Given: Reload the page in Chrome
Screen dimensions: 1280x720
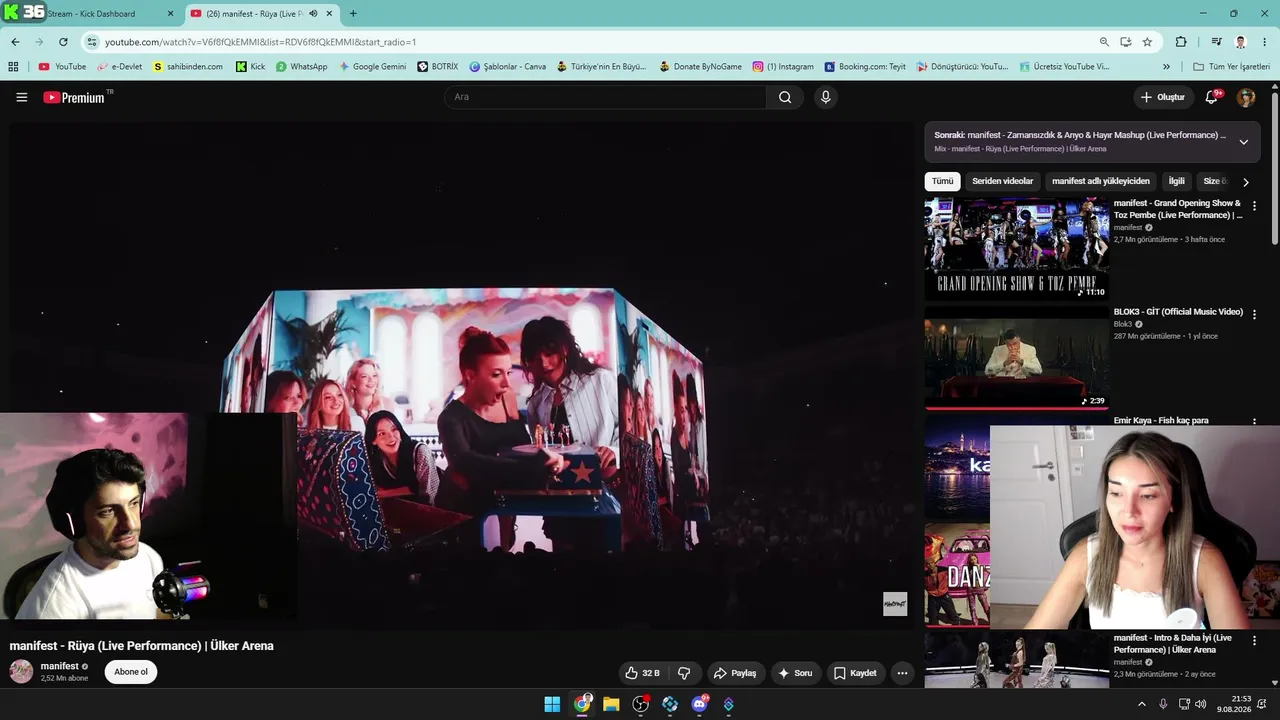Looking at the screenshot, I should coord(63,42).
